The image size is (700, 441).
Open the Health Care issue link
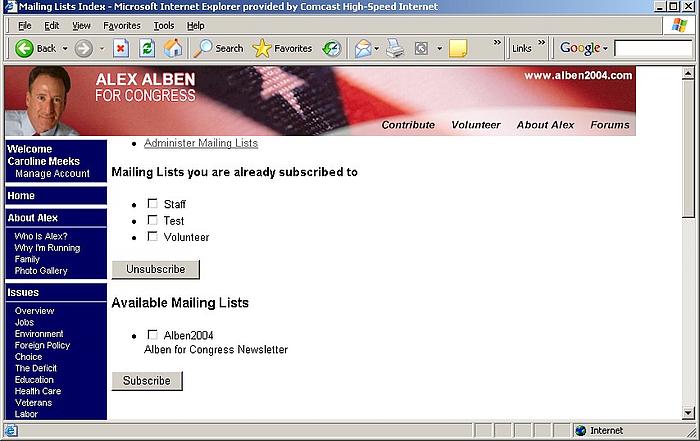(38, 391)
